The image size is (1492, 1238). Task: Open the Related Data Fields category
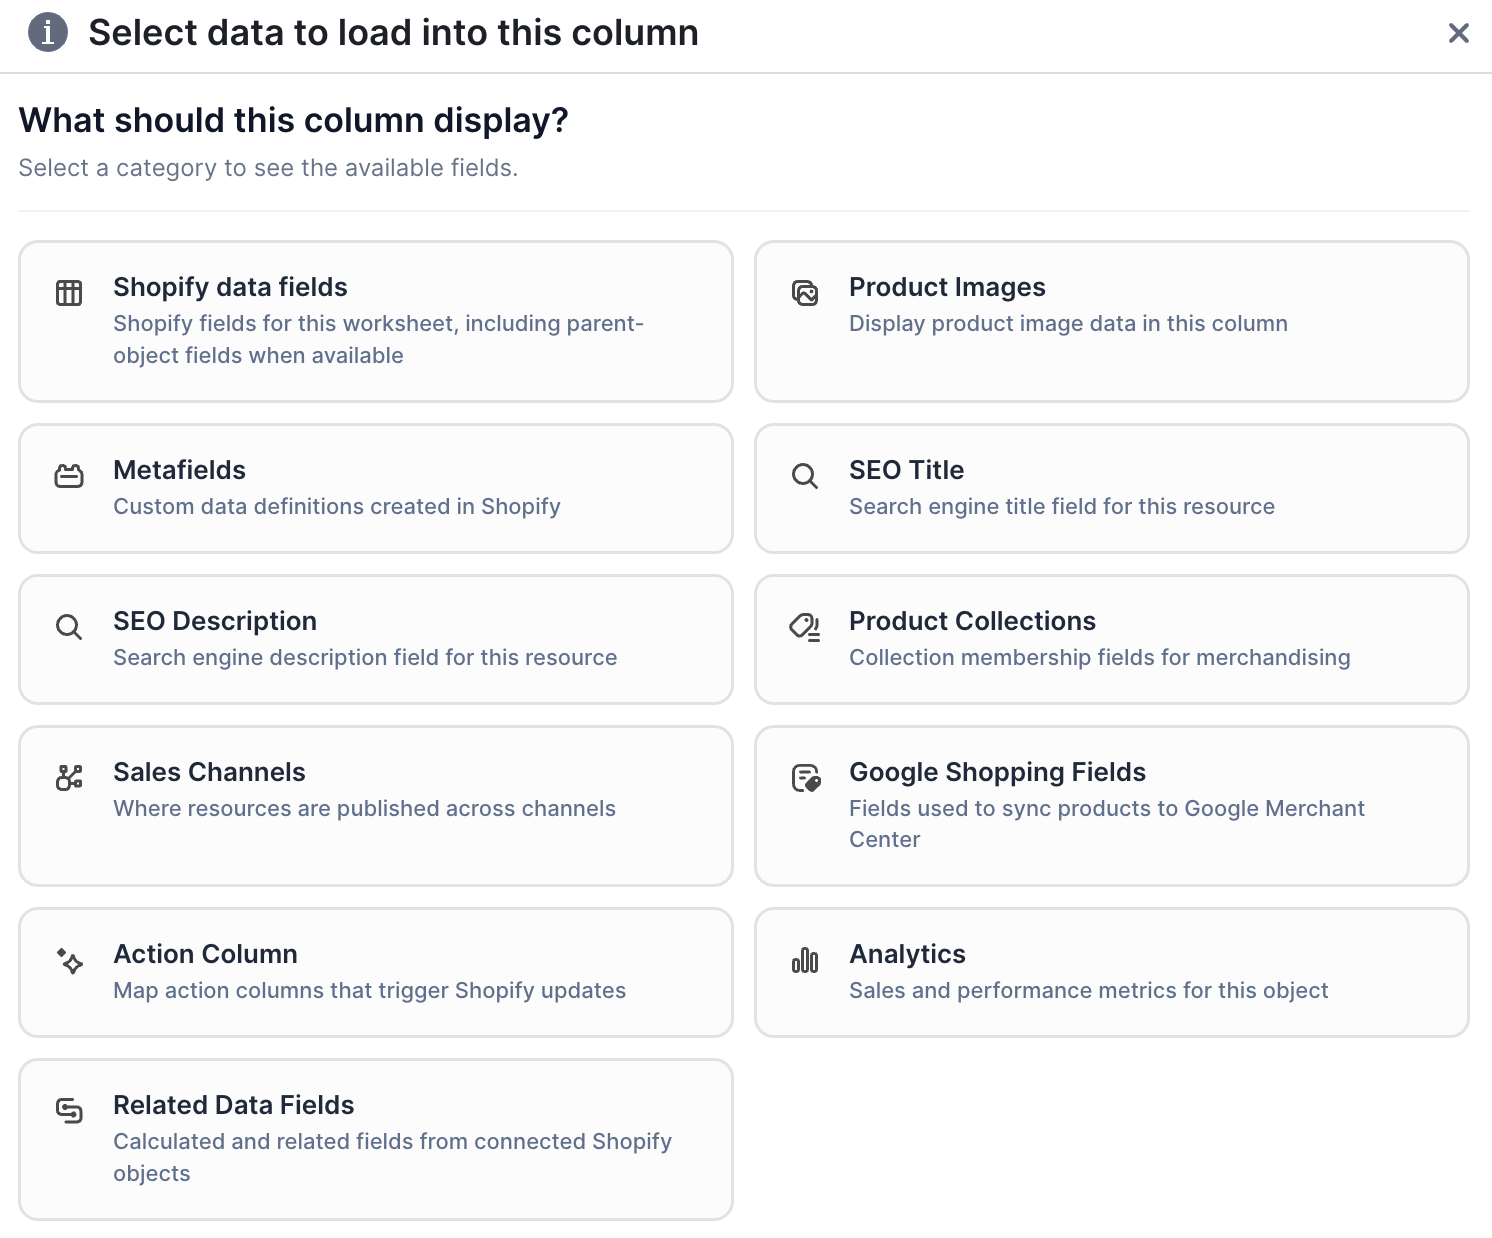(x=375, y=1138)
